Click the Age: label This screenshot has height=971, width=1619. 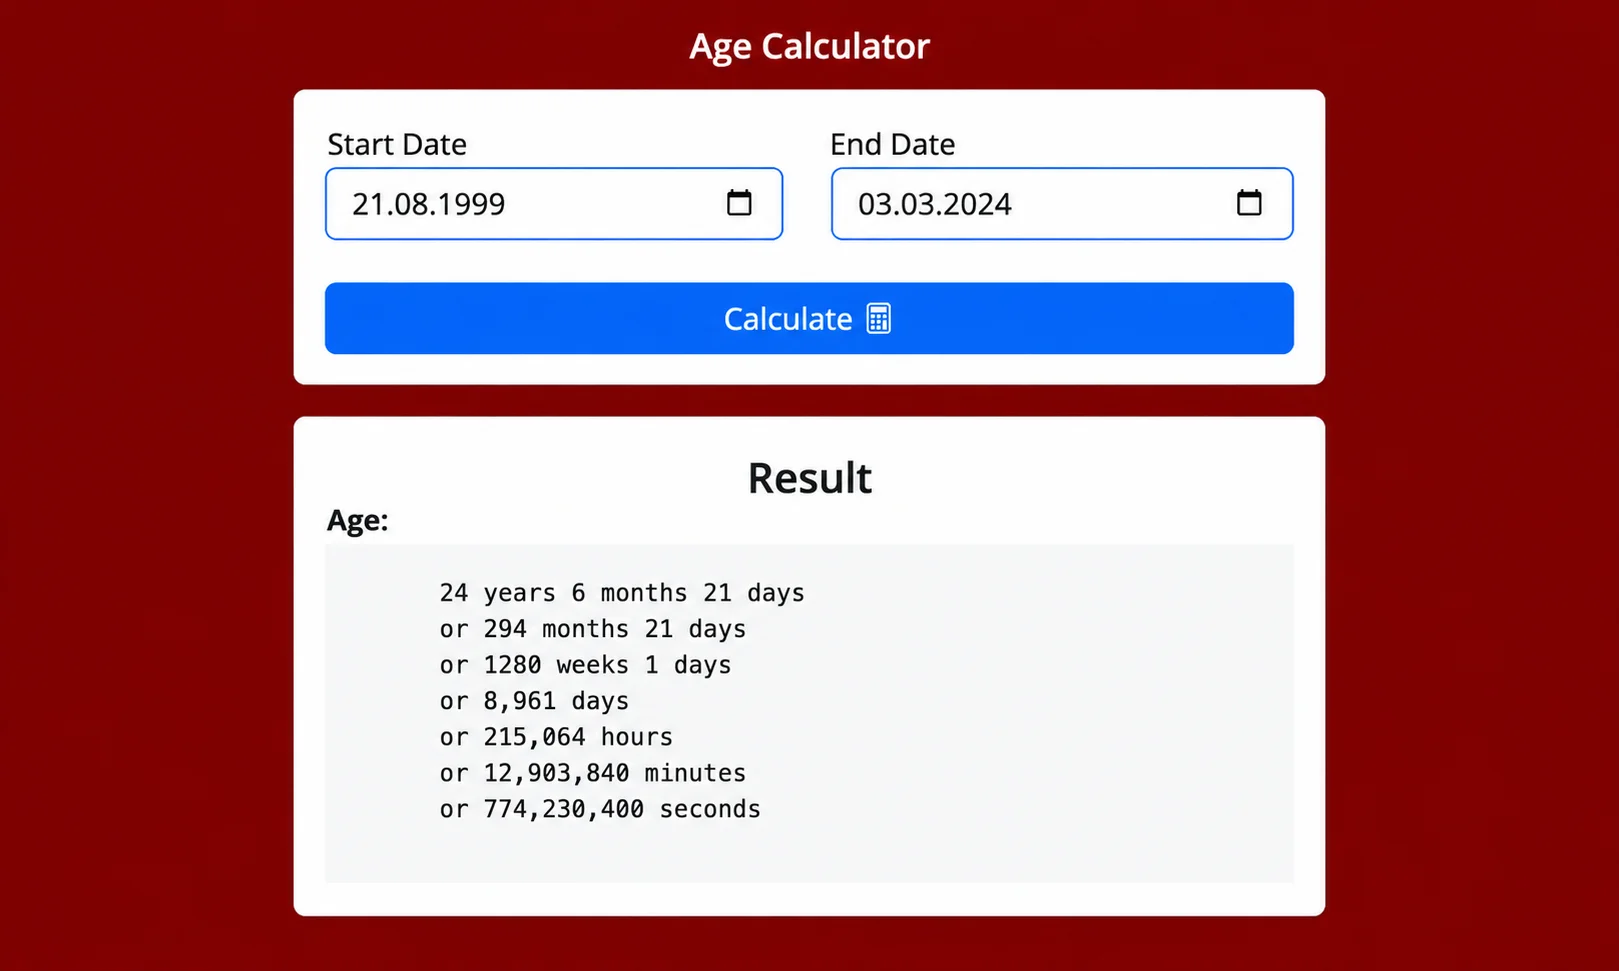tap(357, 520)
